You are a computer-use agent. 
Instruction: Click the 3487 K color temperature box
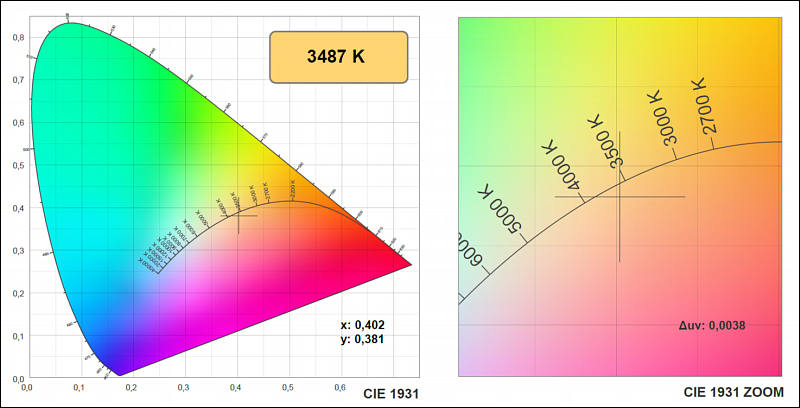339,57
